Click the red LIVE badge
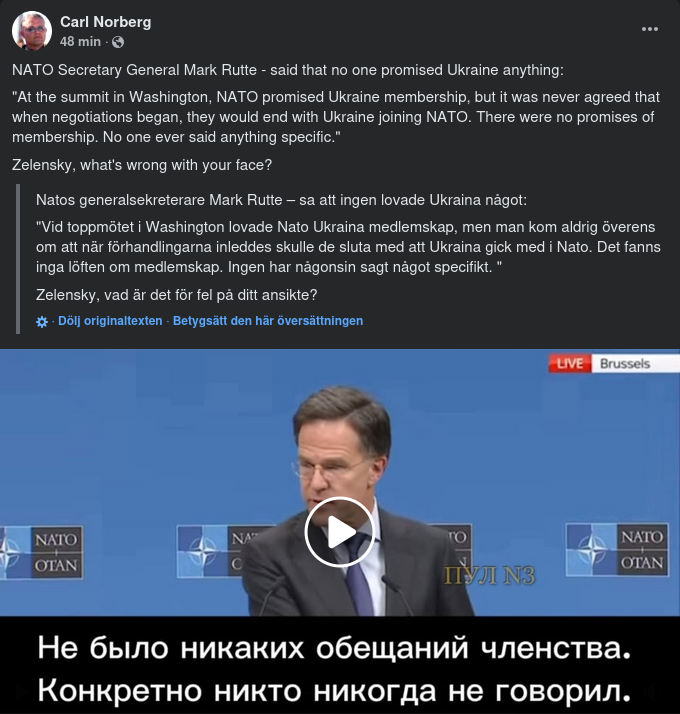The height and width of the screenshot is (714, 680). 570,363
